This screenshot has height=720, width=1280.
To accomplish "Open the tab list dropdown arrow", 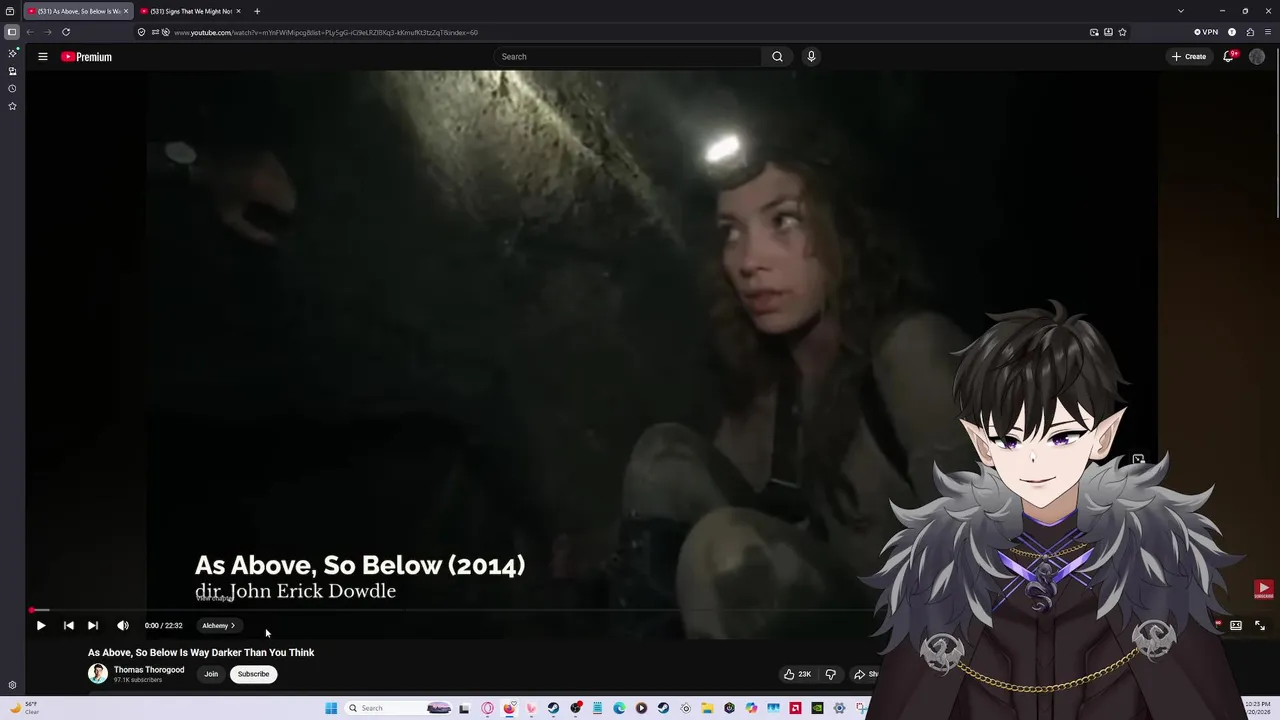I will pyautogui.click(x=1181, y=11).
